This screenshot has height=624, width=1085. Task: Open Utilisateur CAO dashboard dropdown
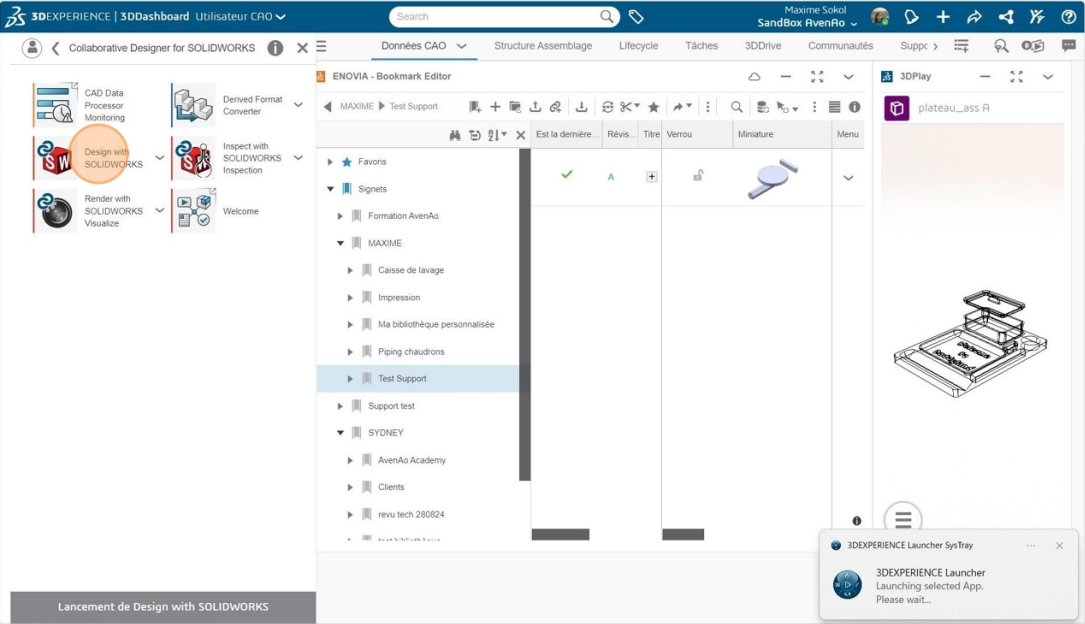(240, 16)
